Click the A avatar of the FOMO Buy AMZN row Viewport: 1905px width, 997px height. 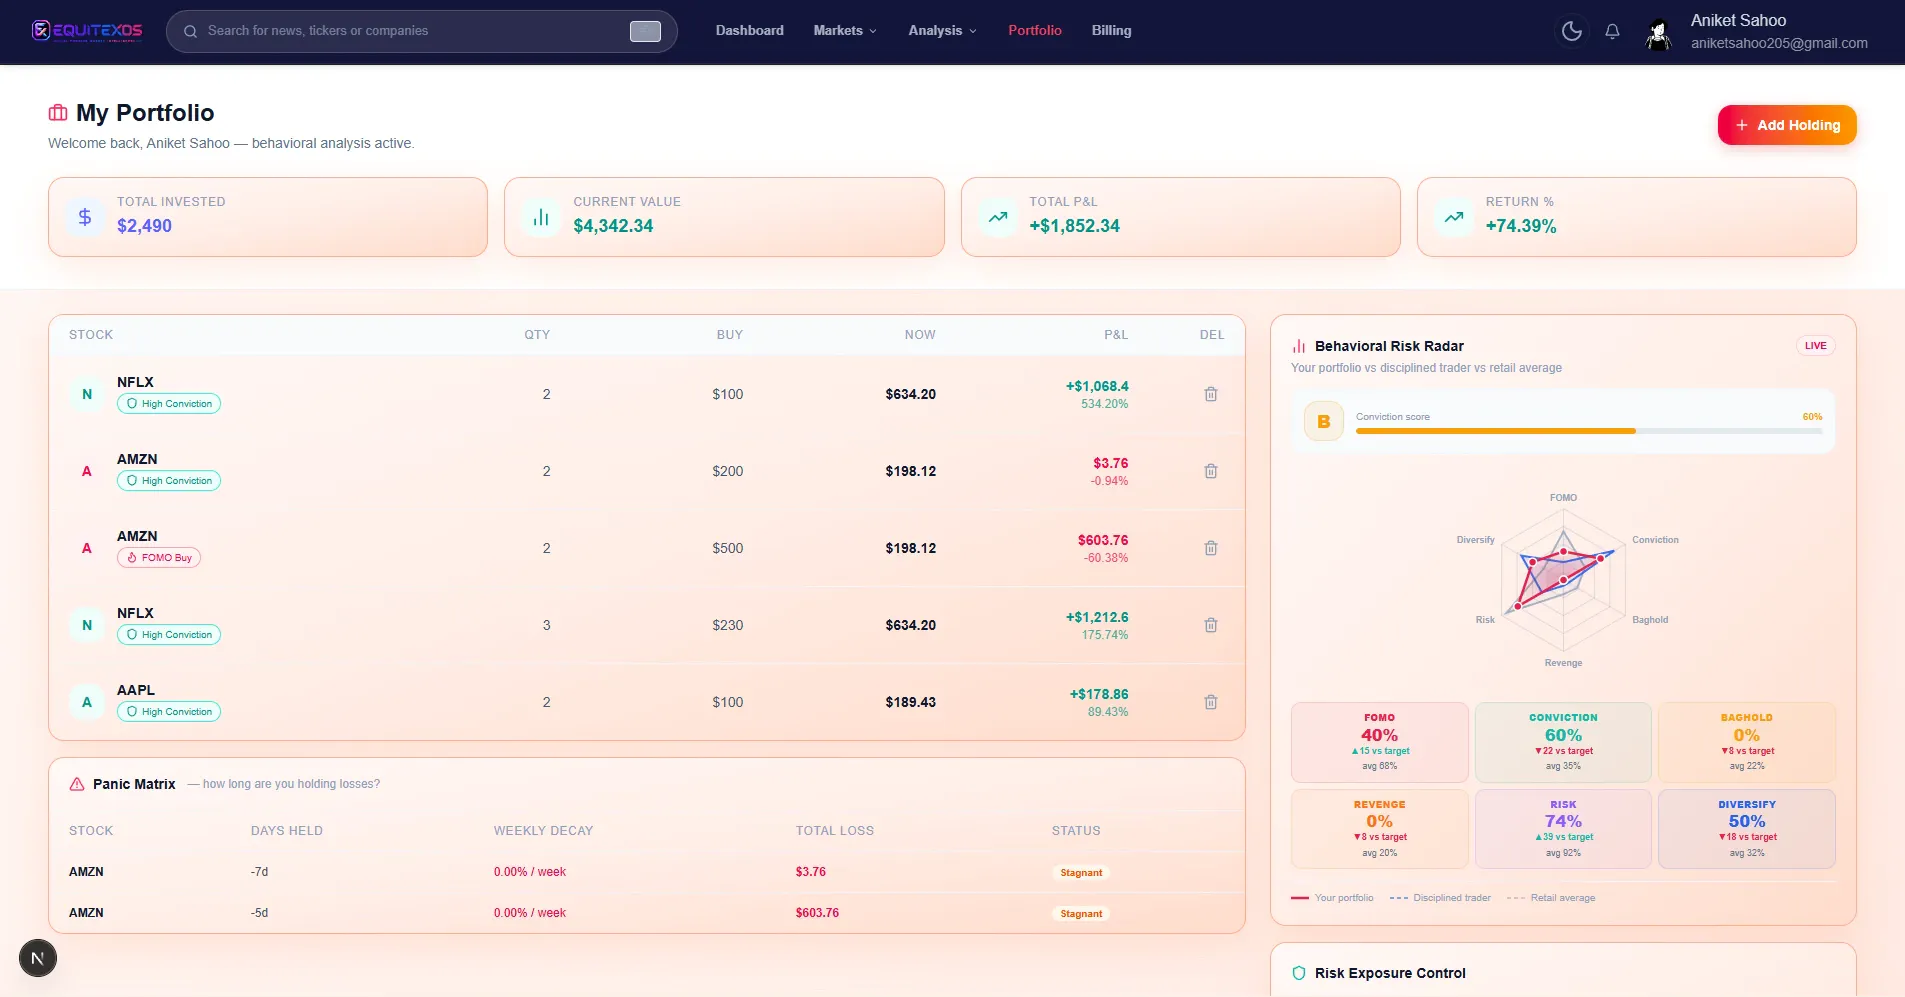[87, 548]
